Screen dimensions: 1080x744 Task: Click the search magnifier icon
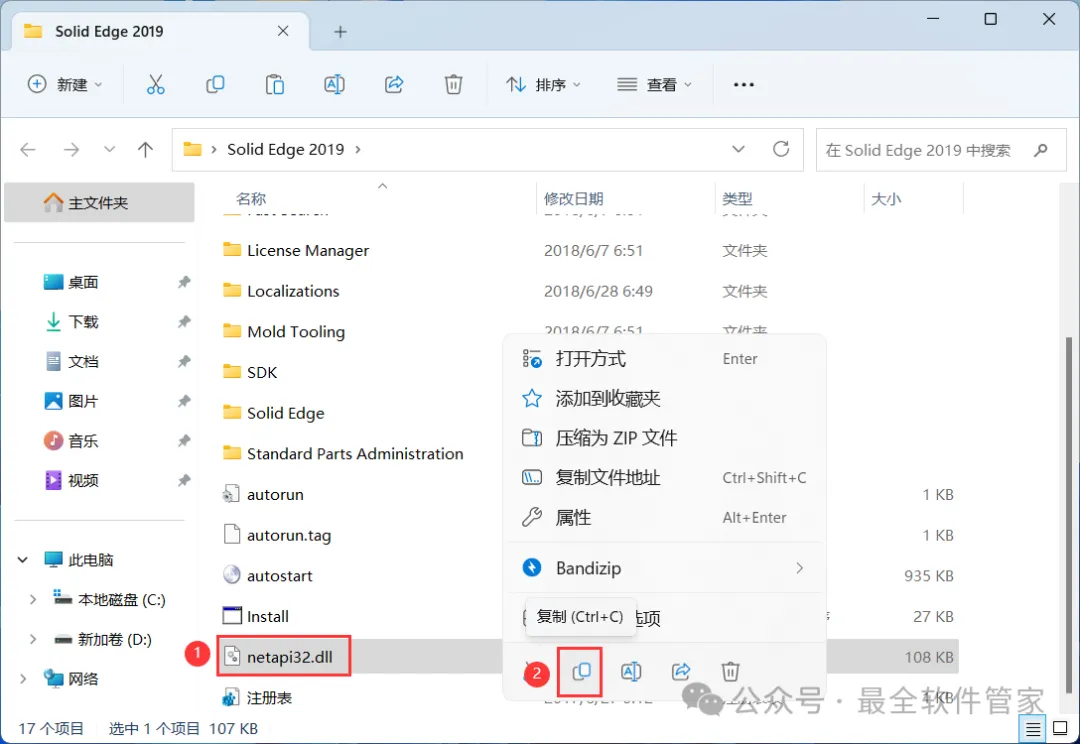click(1041, 149)
